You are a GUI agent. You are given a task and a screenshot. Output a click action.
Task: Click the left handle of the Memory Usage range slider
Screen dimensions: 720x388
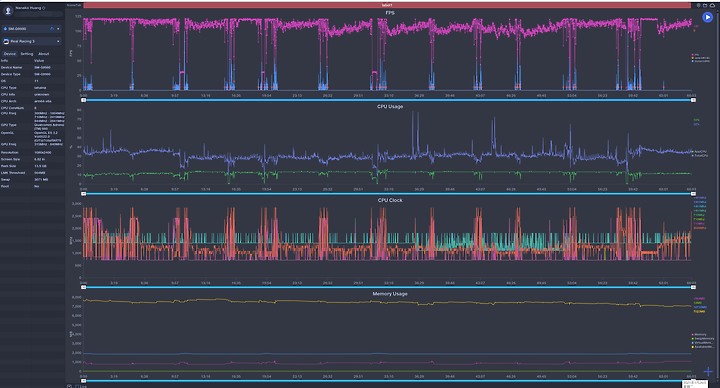[x=84, y=381]
